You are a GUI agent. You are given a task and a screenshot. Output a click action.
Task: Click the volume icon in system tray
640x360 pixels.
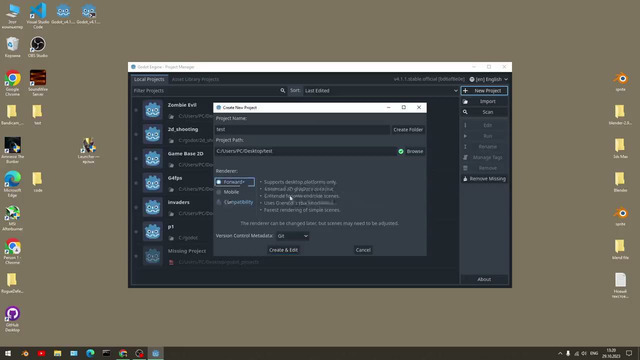pos(584,353)
